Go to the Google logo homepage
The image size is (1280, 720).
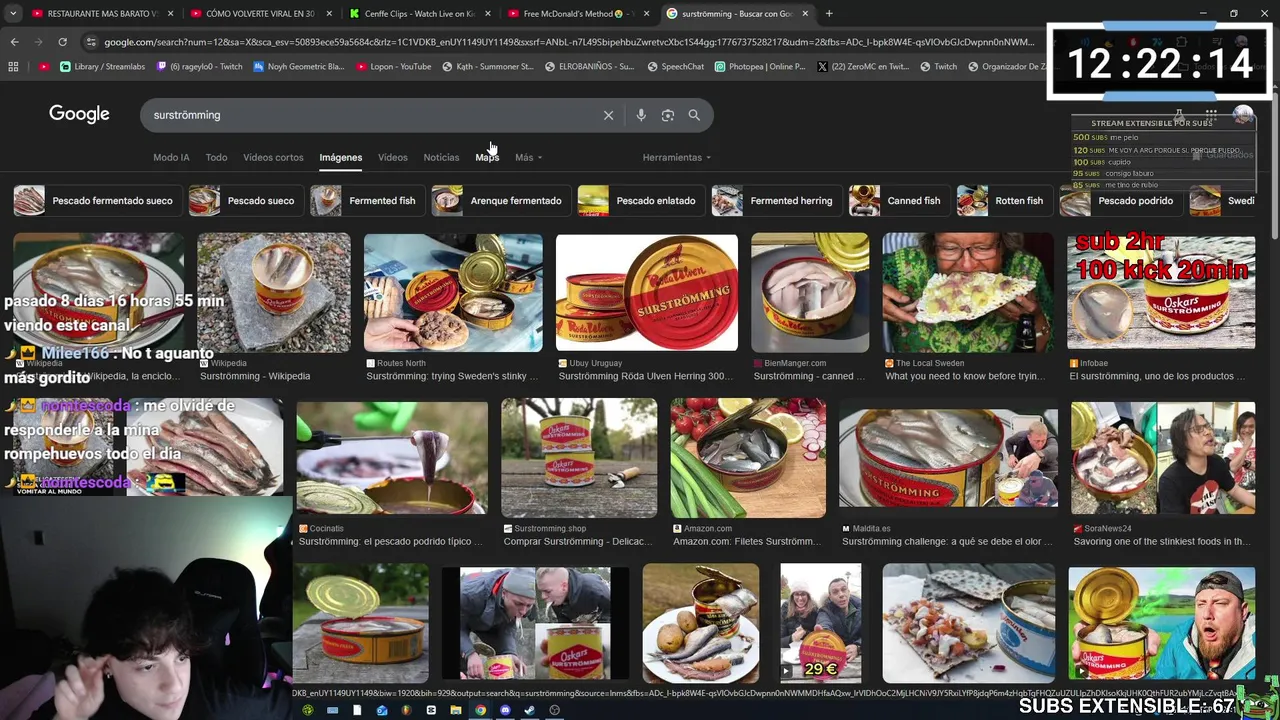pos(79,114)
